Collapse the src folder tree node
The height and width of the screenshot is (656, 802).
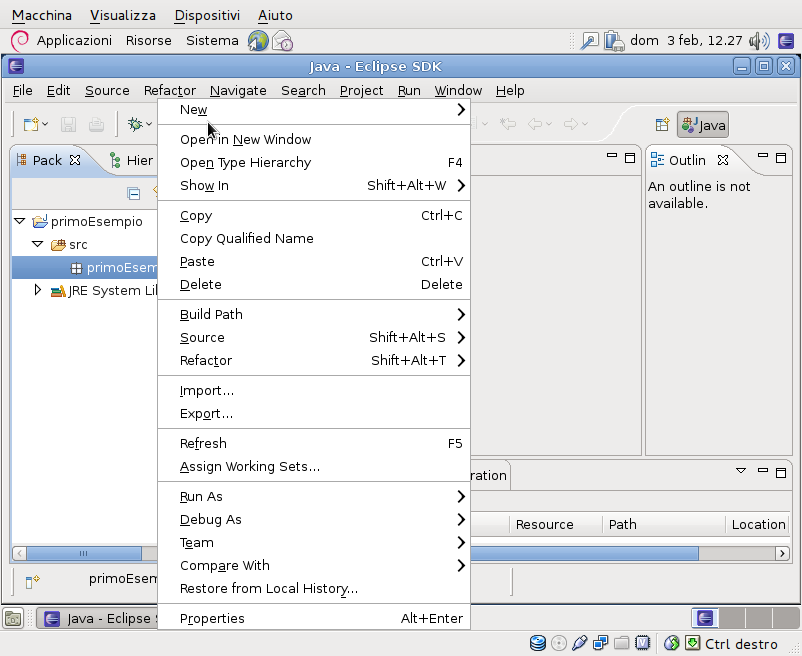(37, 244)
